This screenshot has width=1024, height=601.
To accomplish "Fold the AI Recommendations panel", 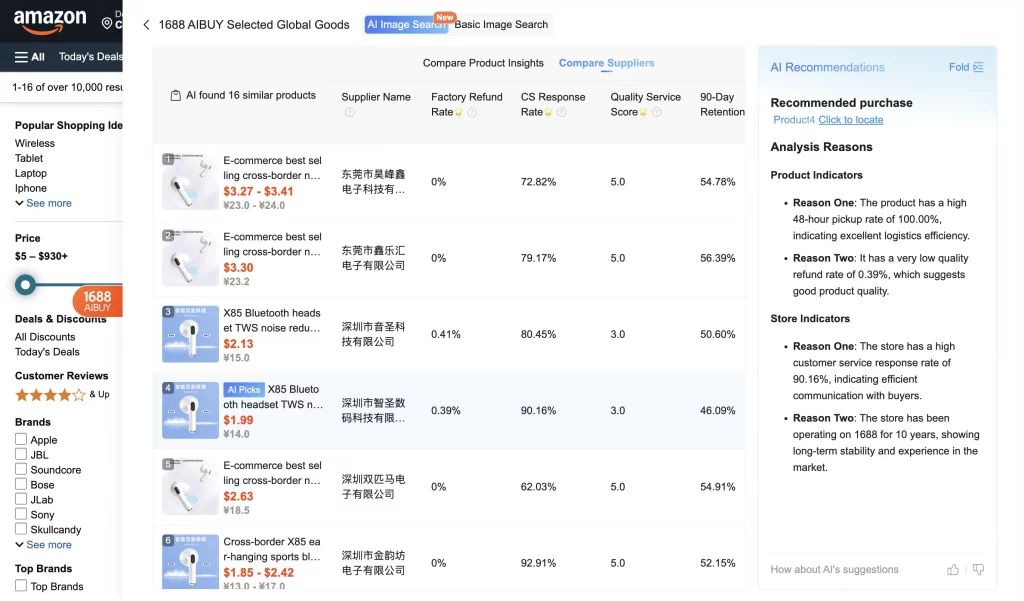I will (966, 67).
